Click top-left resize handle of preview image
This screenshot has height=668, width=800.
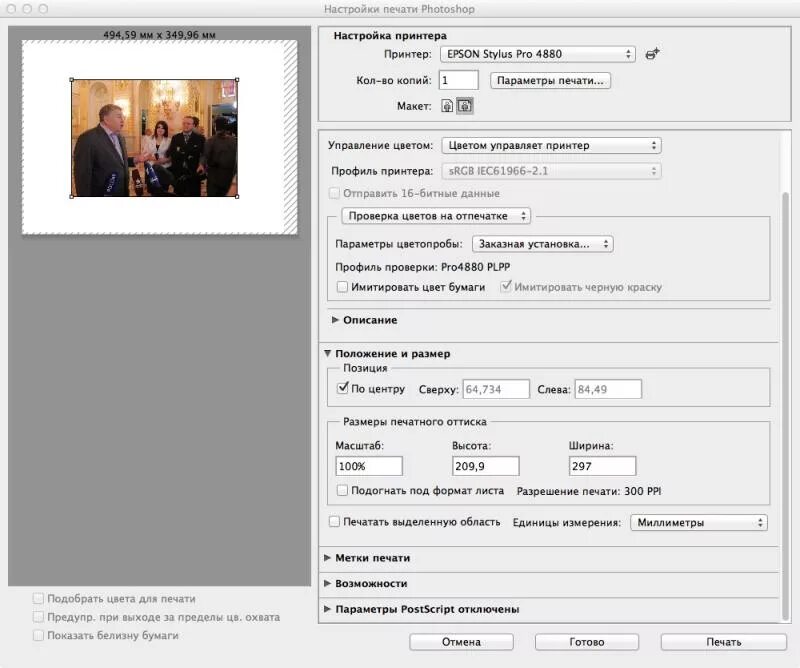point(71,80)
